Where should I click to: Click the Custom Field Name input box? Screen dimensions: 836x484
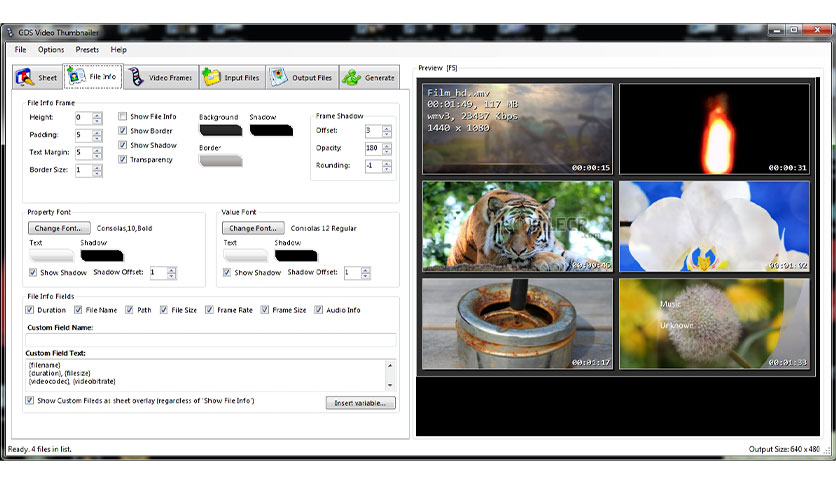point(211,340)
